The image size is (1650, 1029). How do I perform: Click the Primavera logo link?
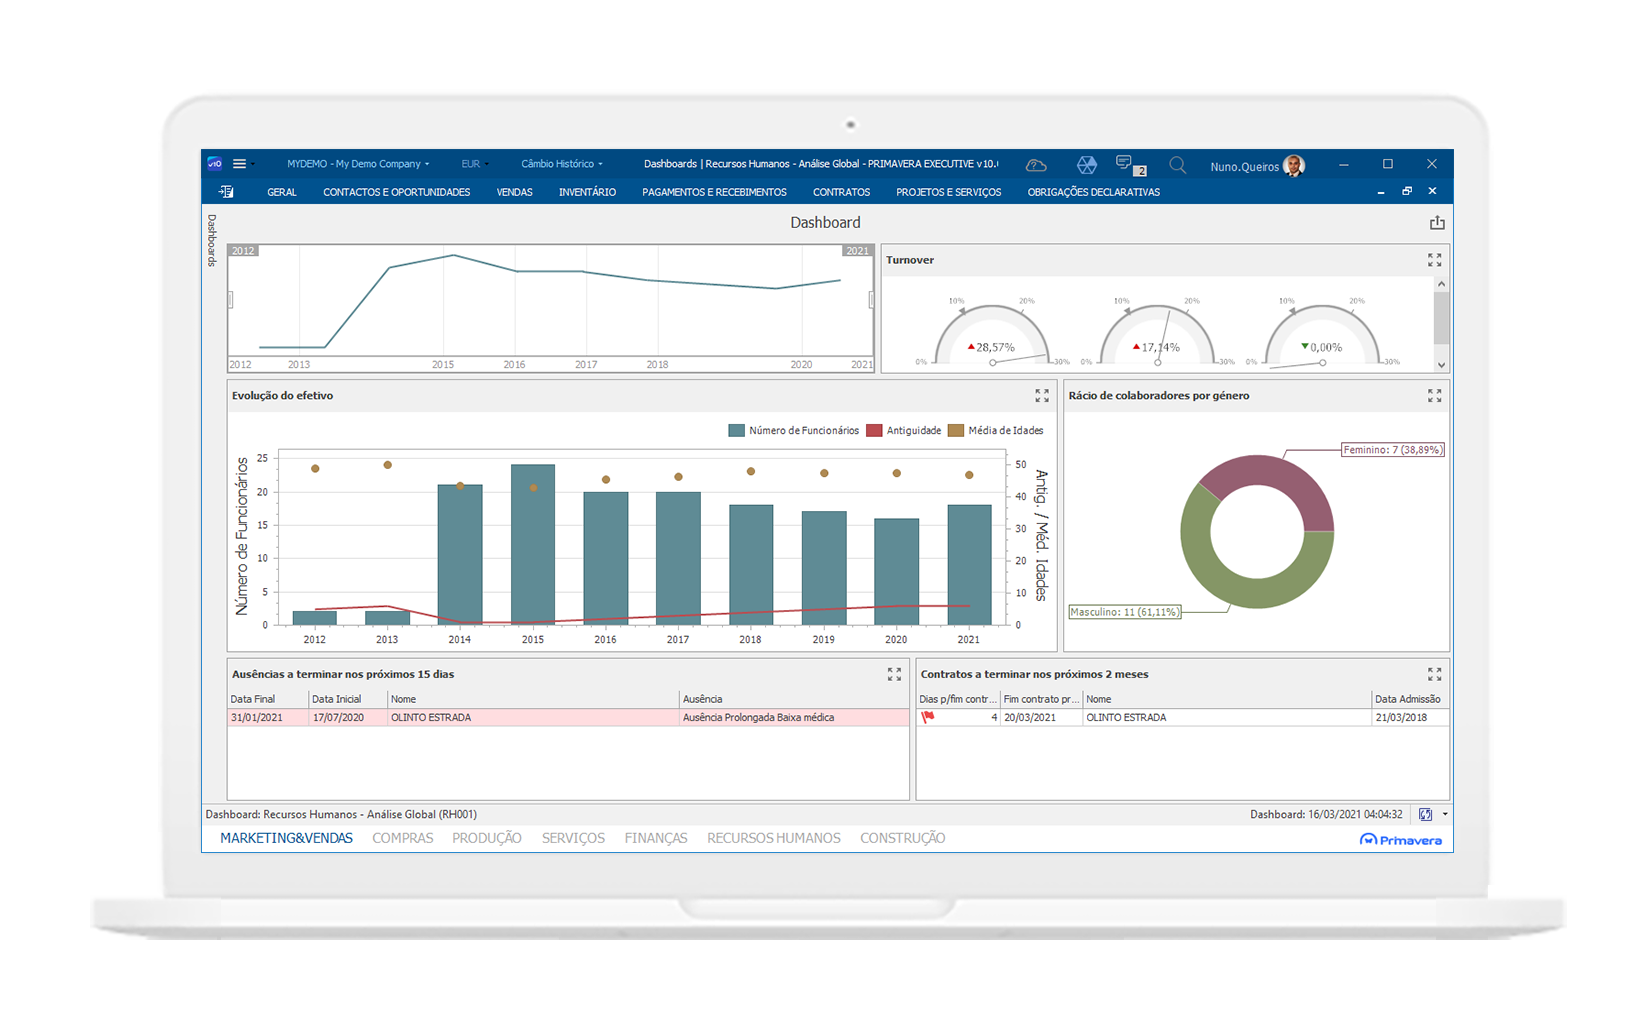[1401, 840]
